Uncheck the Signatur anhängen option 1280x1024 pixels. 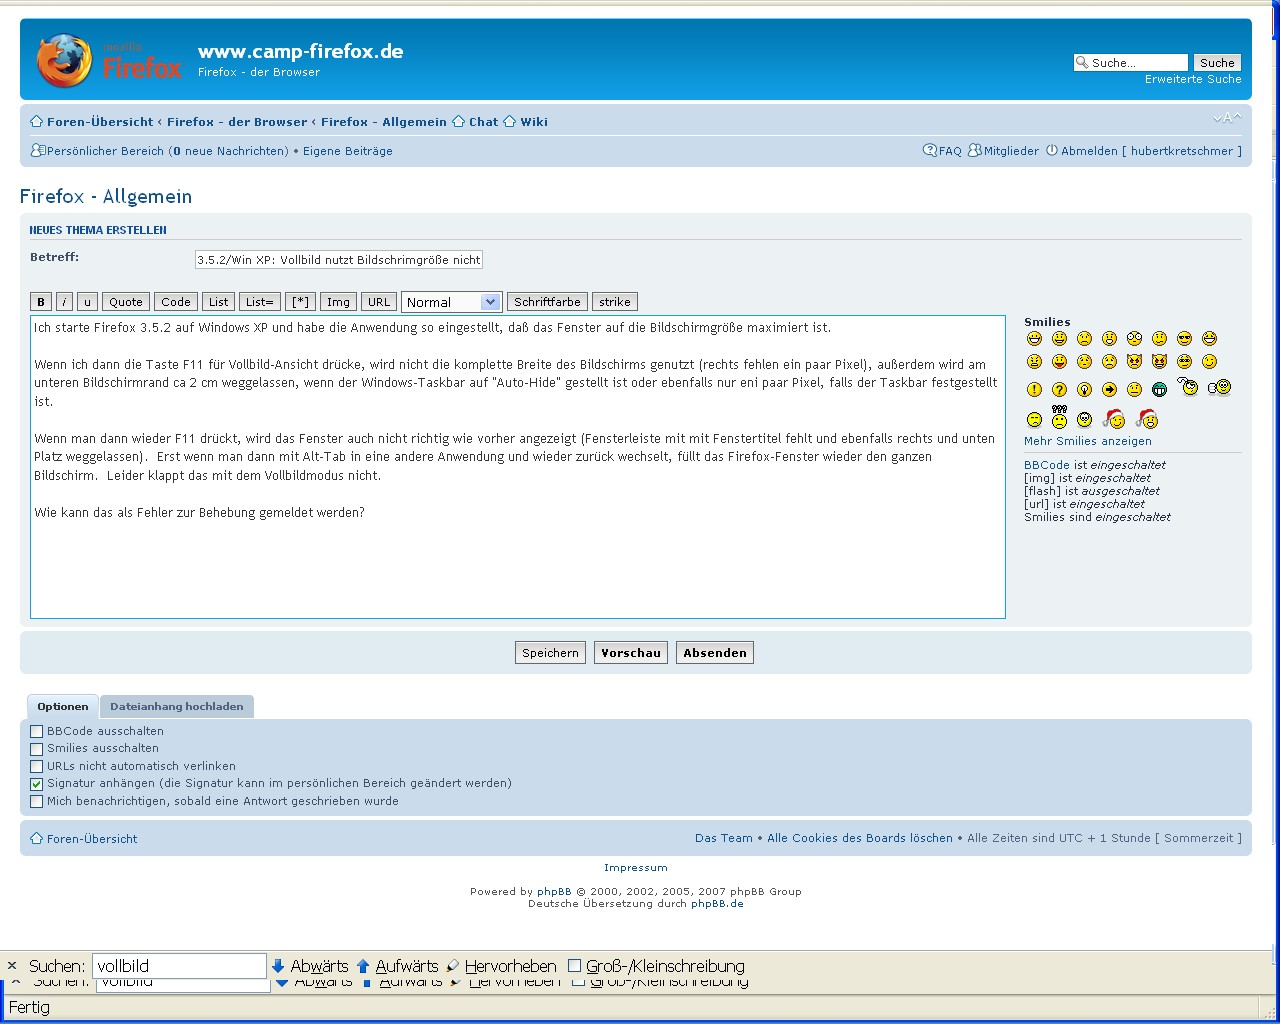tap(37, 784)
